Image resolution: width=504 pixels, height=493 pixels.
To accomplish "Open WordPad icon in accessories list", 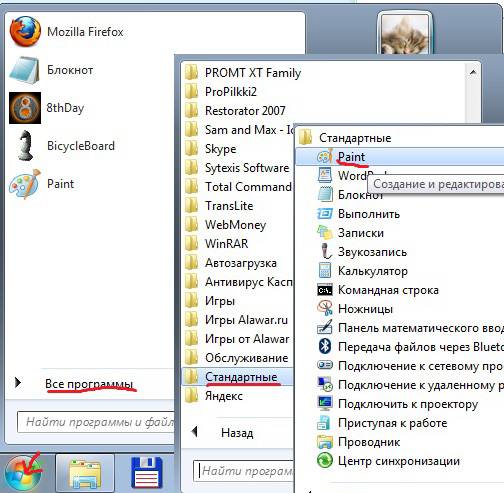I will 325,175.
